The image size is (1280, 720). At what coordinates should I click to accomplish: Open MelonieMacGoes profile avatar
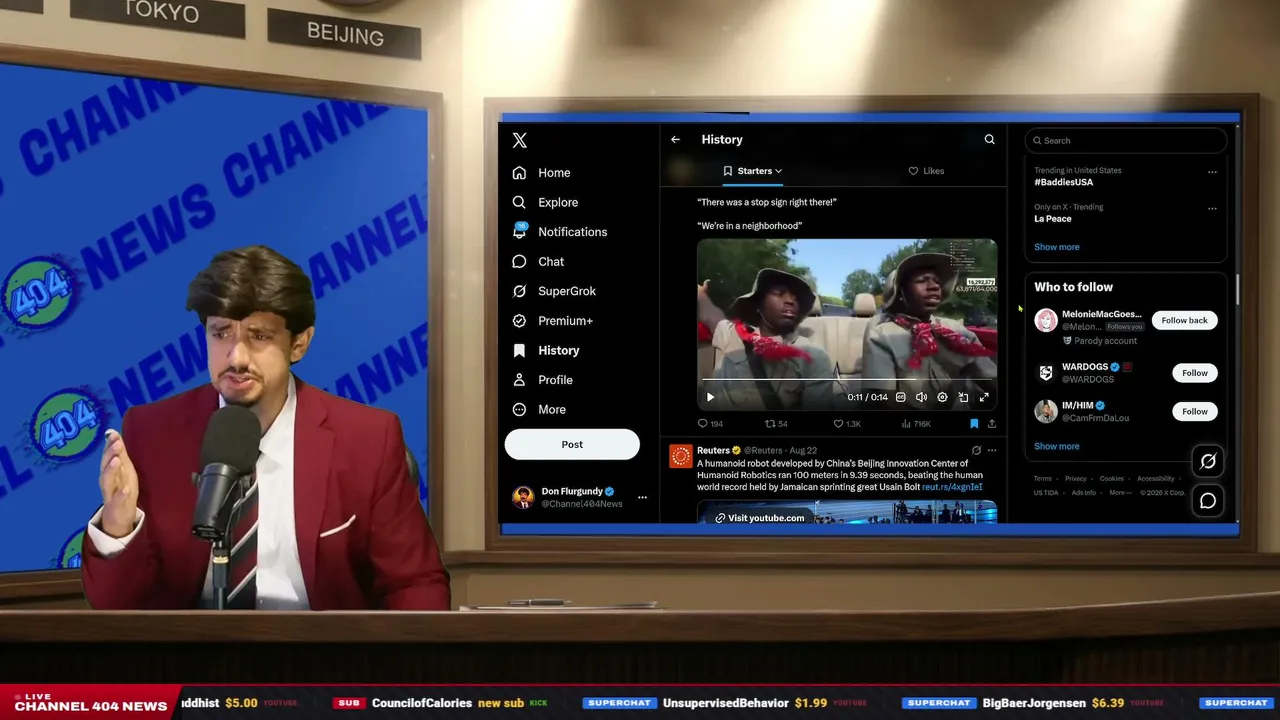pyautogui.click(x=1046, y=320)
